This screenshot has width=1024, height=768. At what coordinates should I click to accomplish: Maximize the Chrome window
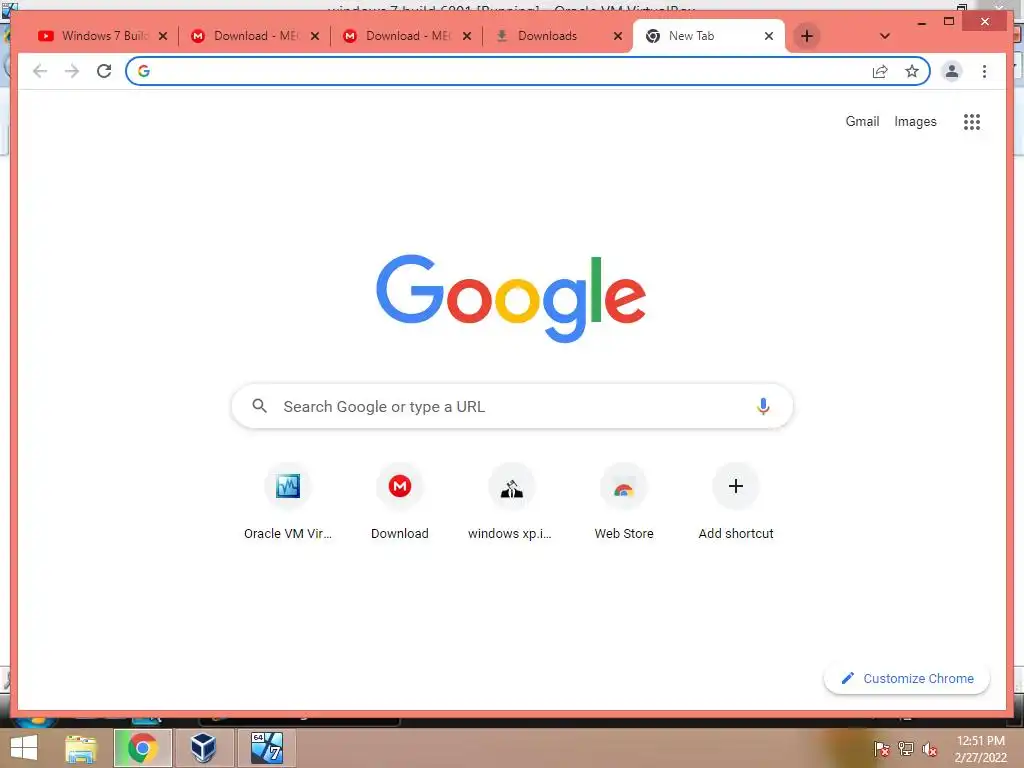(949, 22)
